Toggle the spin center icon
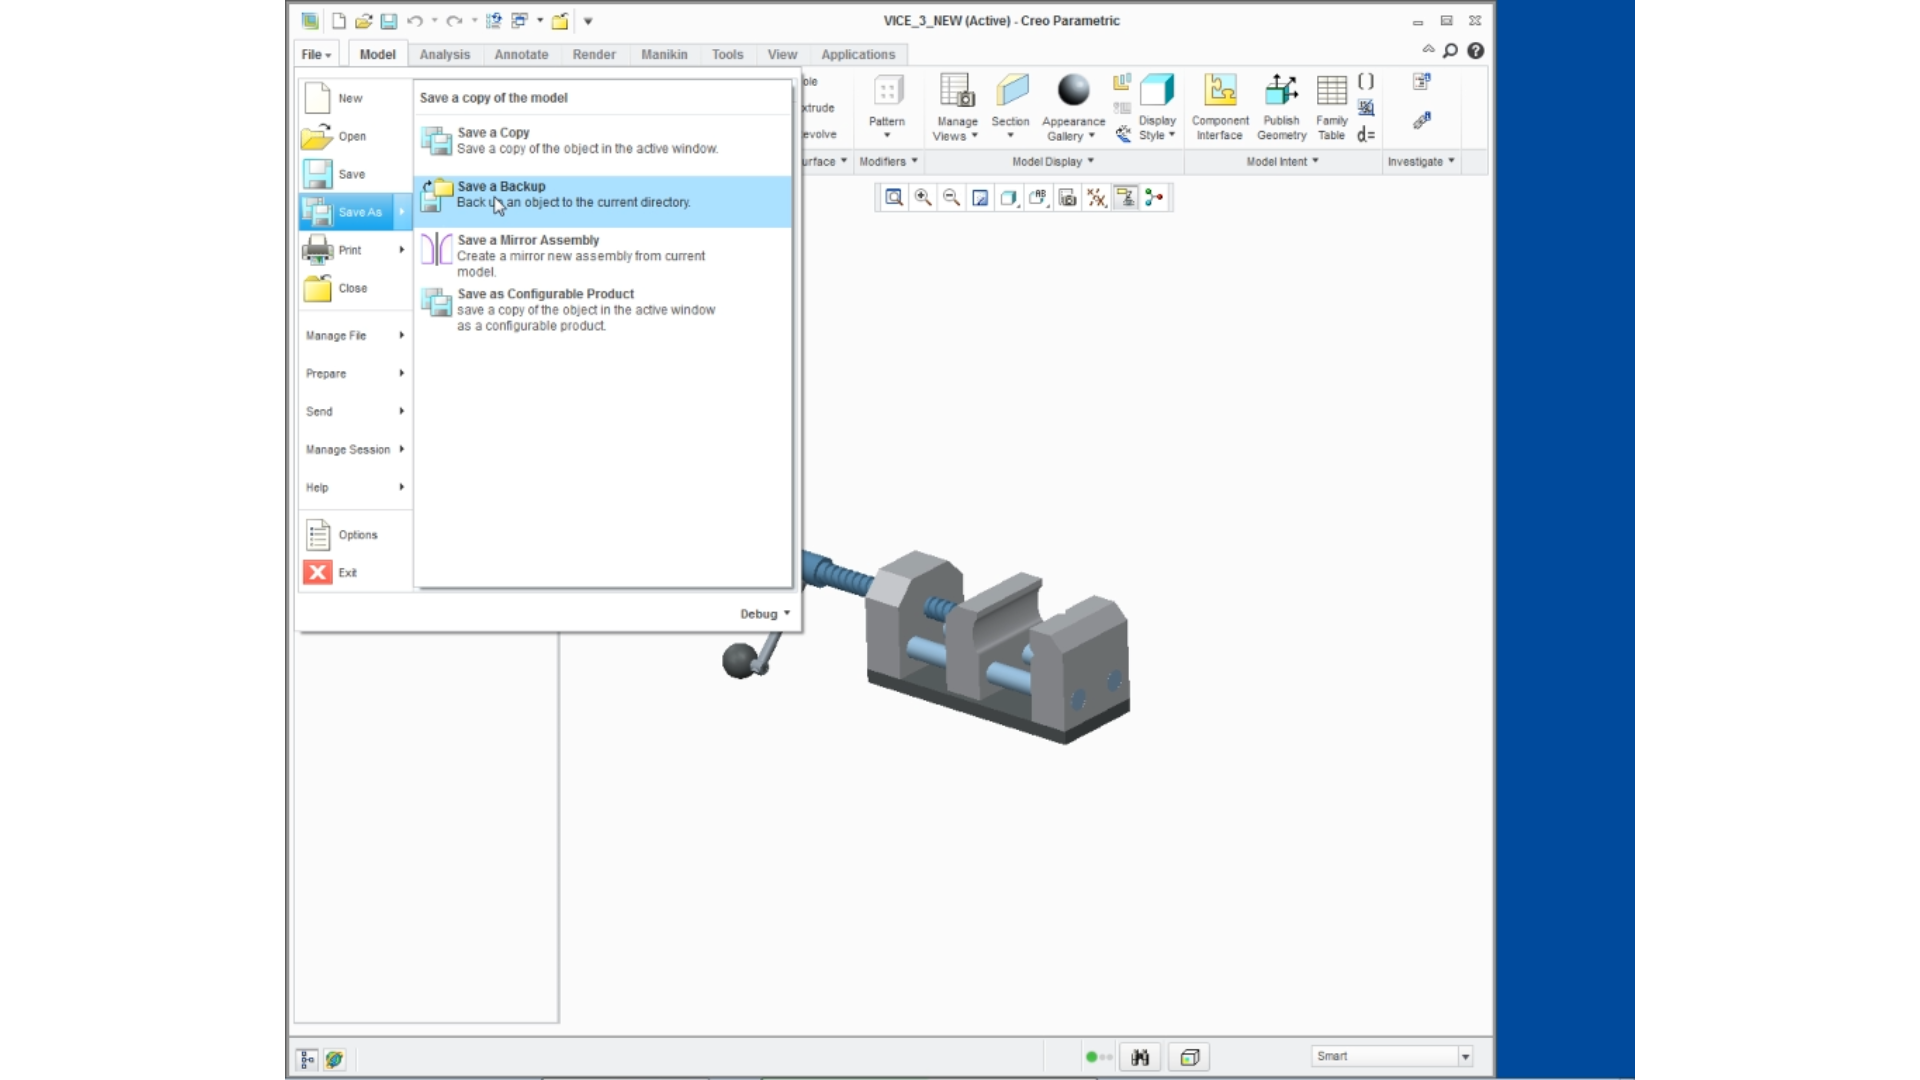 click(x=1155, y=198)
